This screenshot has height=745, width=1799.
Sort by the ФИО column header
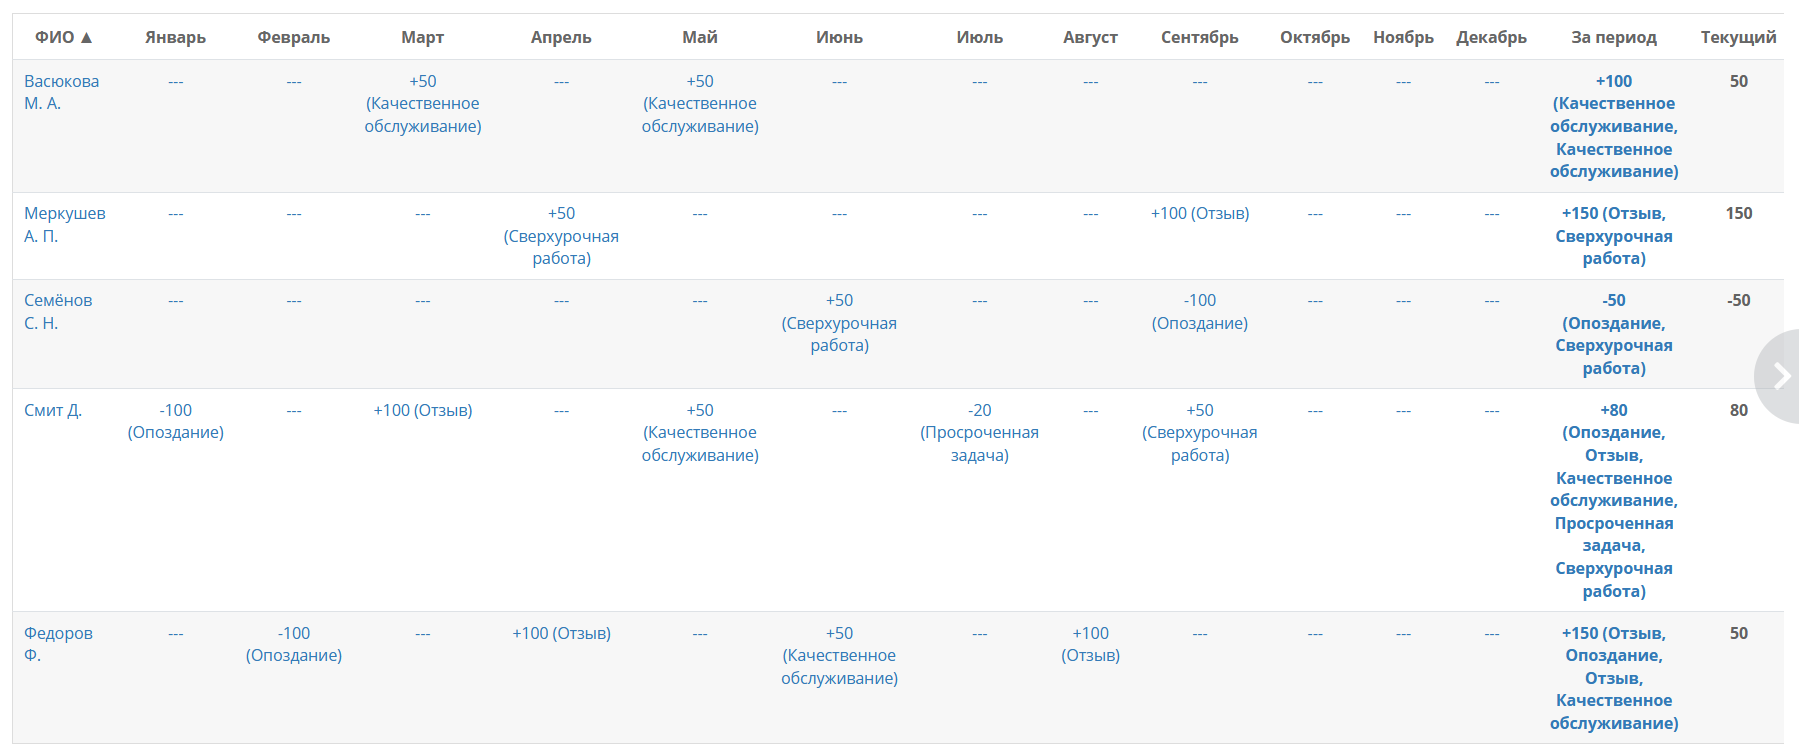(64, 37)
